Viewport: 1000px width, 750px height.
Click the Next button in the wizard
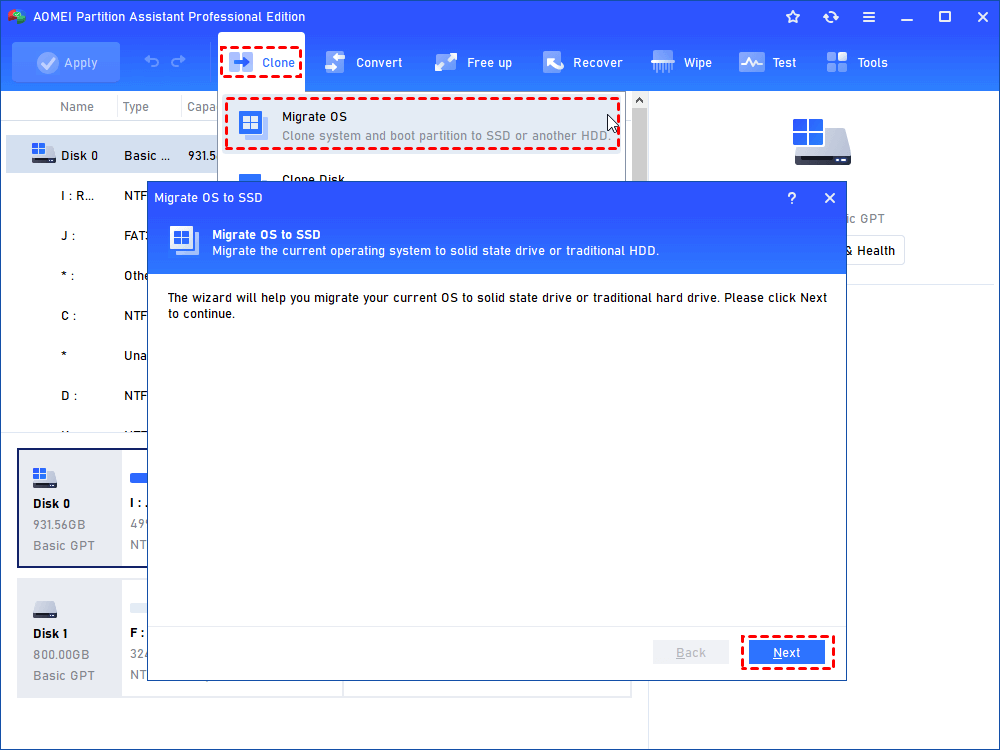tap(786, 652)
